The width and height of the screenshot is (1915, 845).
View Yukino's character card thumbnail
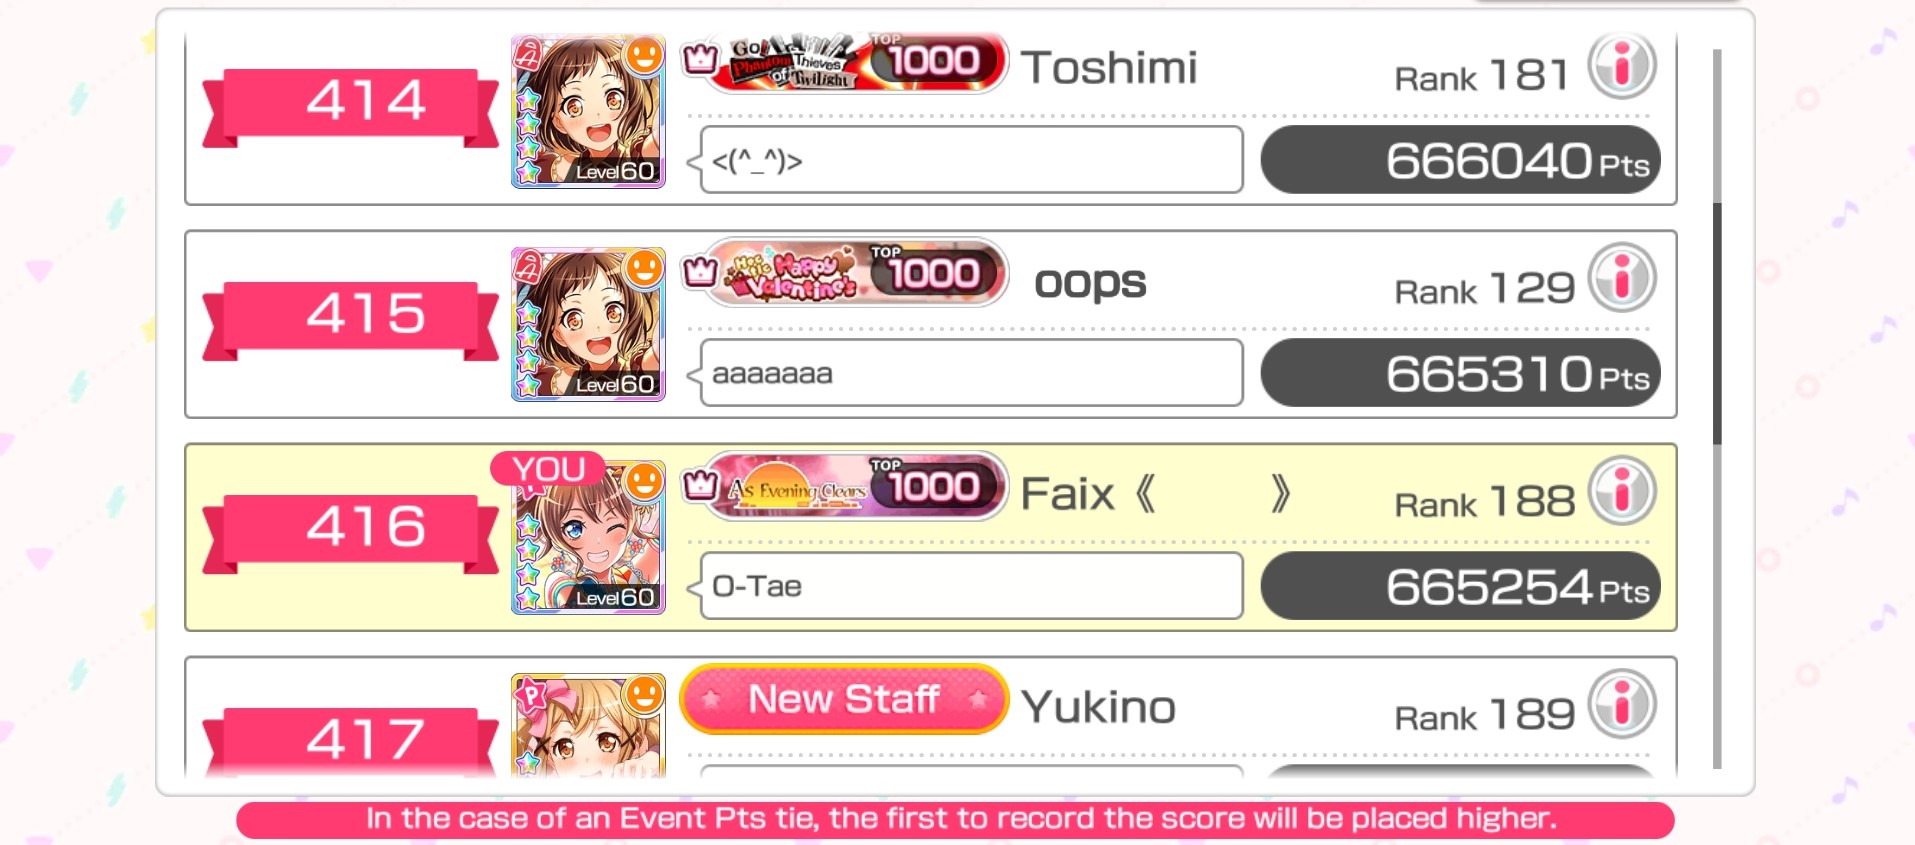point(588,726)
